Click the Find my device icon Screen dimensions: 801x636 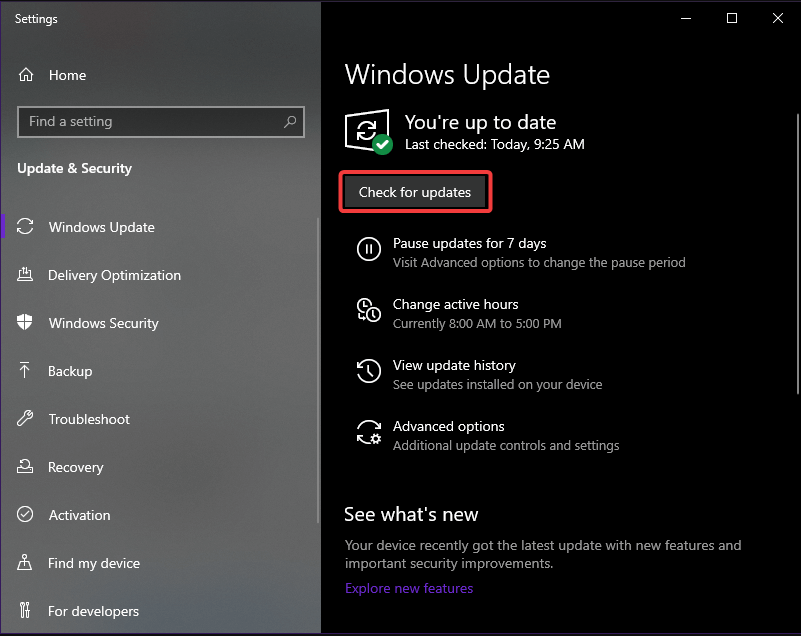pos(25,562)
